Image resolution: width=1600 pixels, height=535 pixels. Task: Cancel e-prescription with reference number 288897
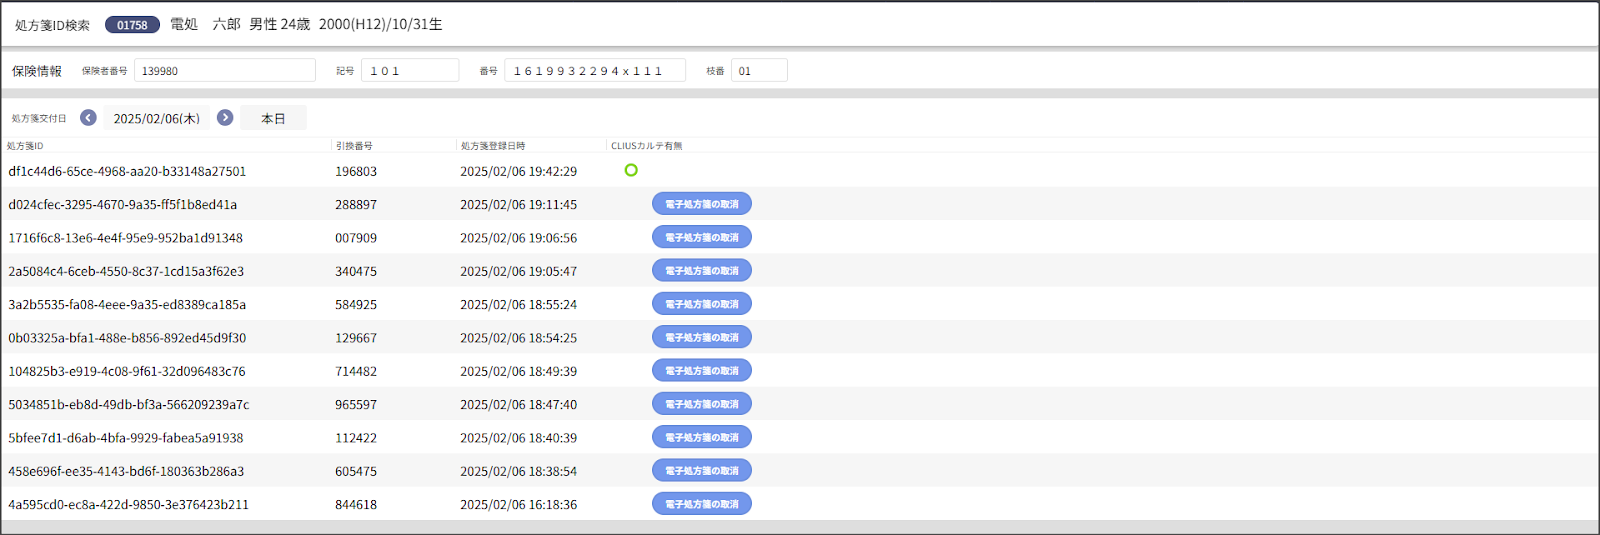pos(701,204)
